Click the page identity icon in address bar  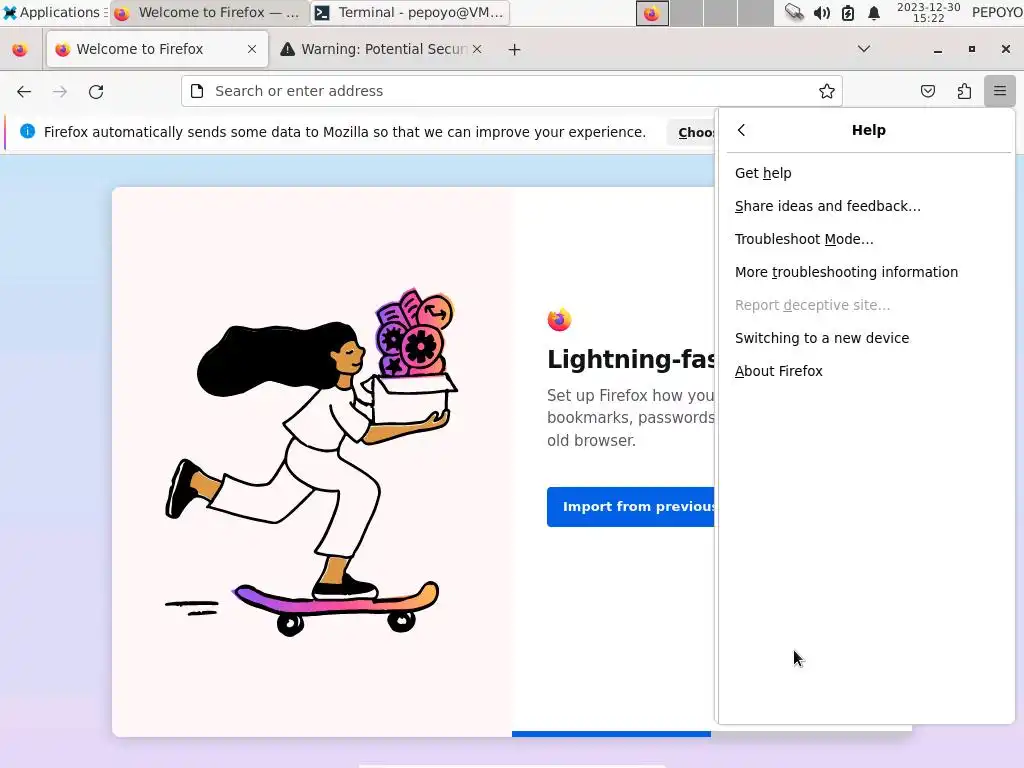pyautogui.click(x=197, y=91)
